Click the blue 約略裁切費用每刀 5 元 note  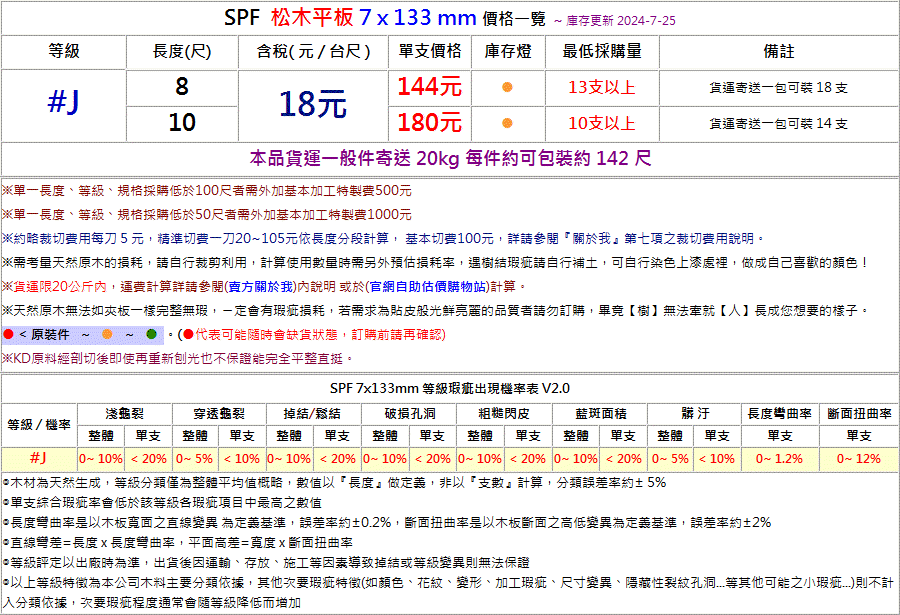click(383, 238)
